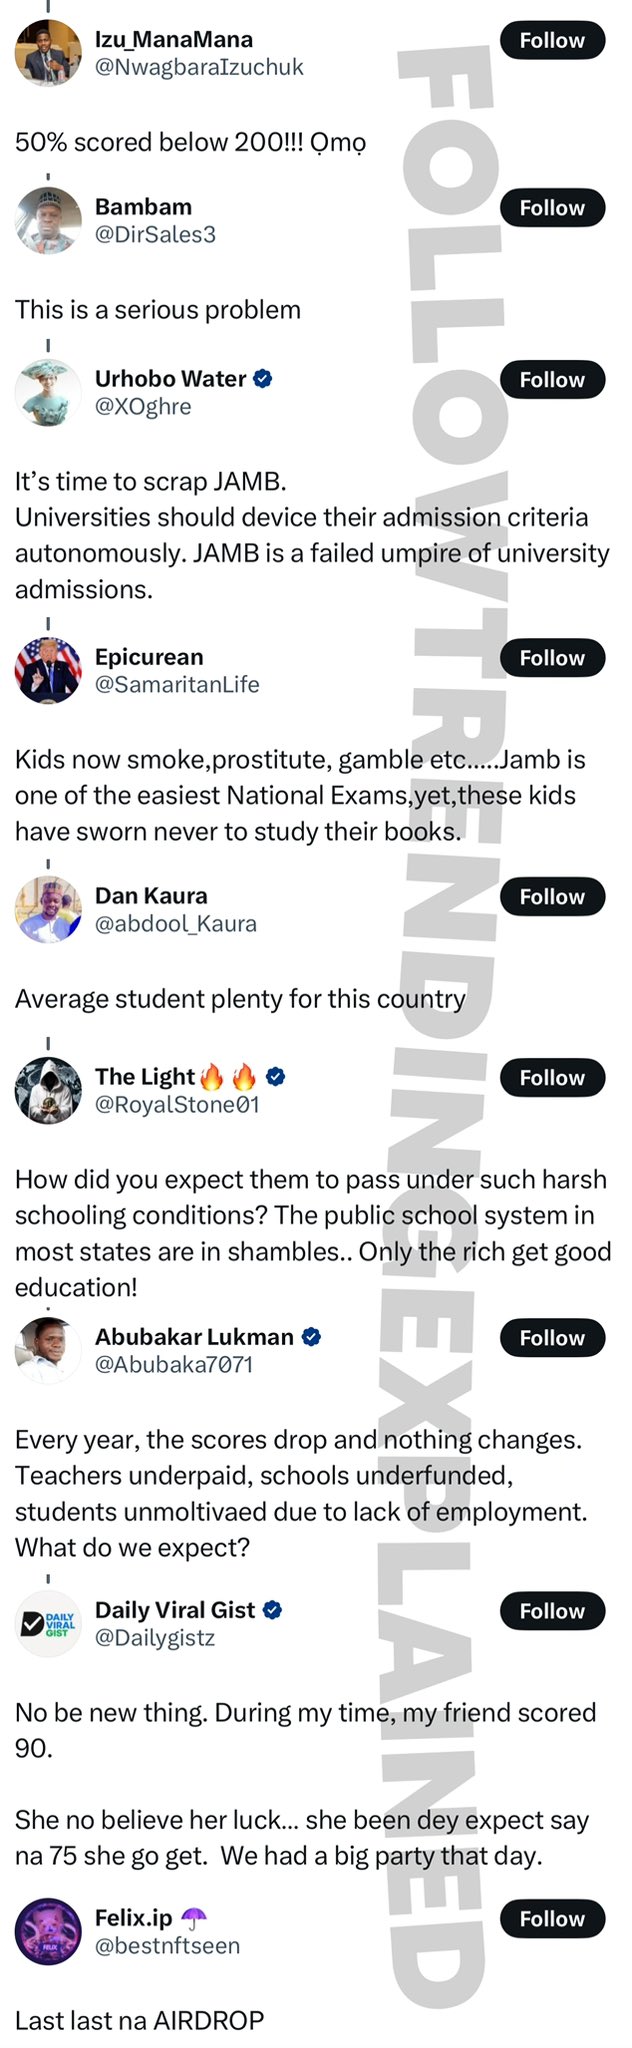This screenshot has width=632, height=2048.
Task: Follow Izu_ManaMana account
Action: (552, 41)
